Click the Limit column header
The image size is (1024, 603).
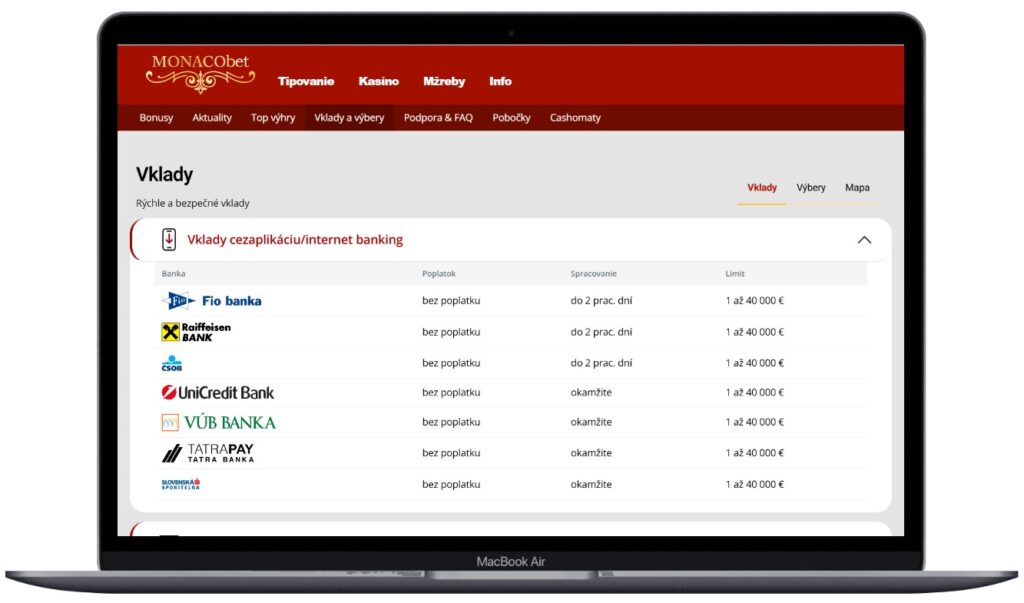point(735,274)
